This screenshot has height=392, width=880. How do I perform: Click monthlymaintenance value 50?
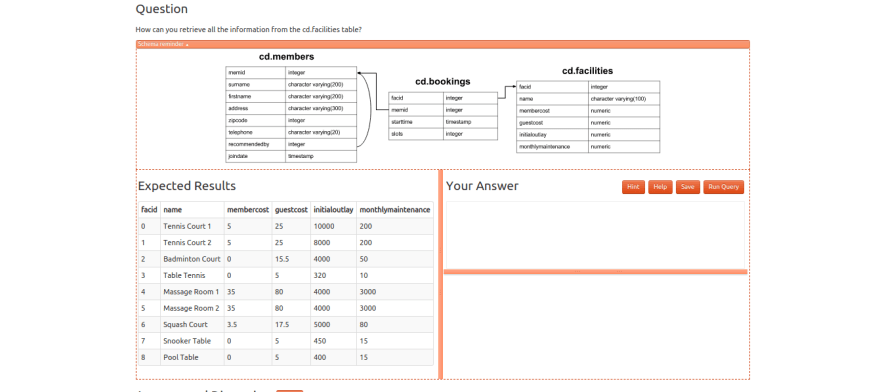395,259
